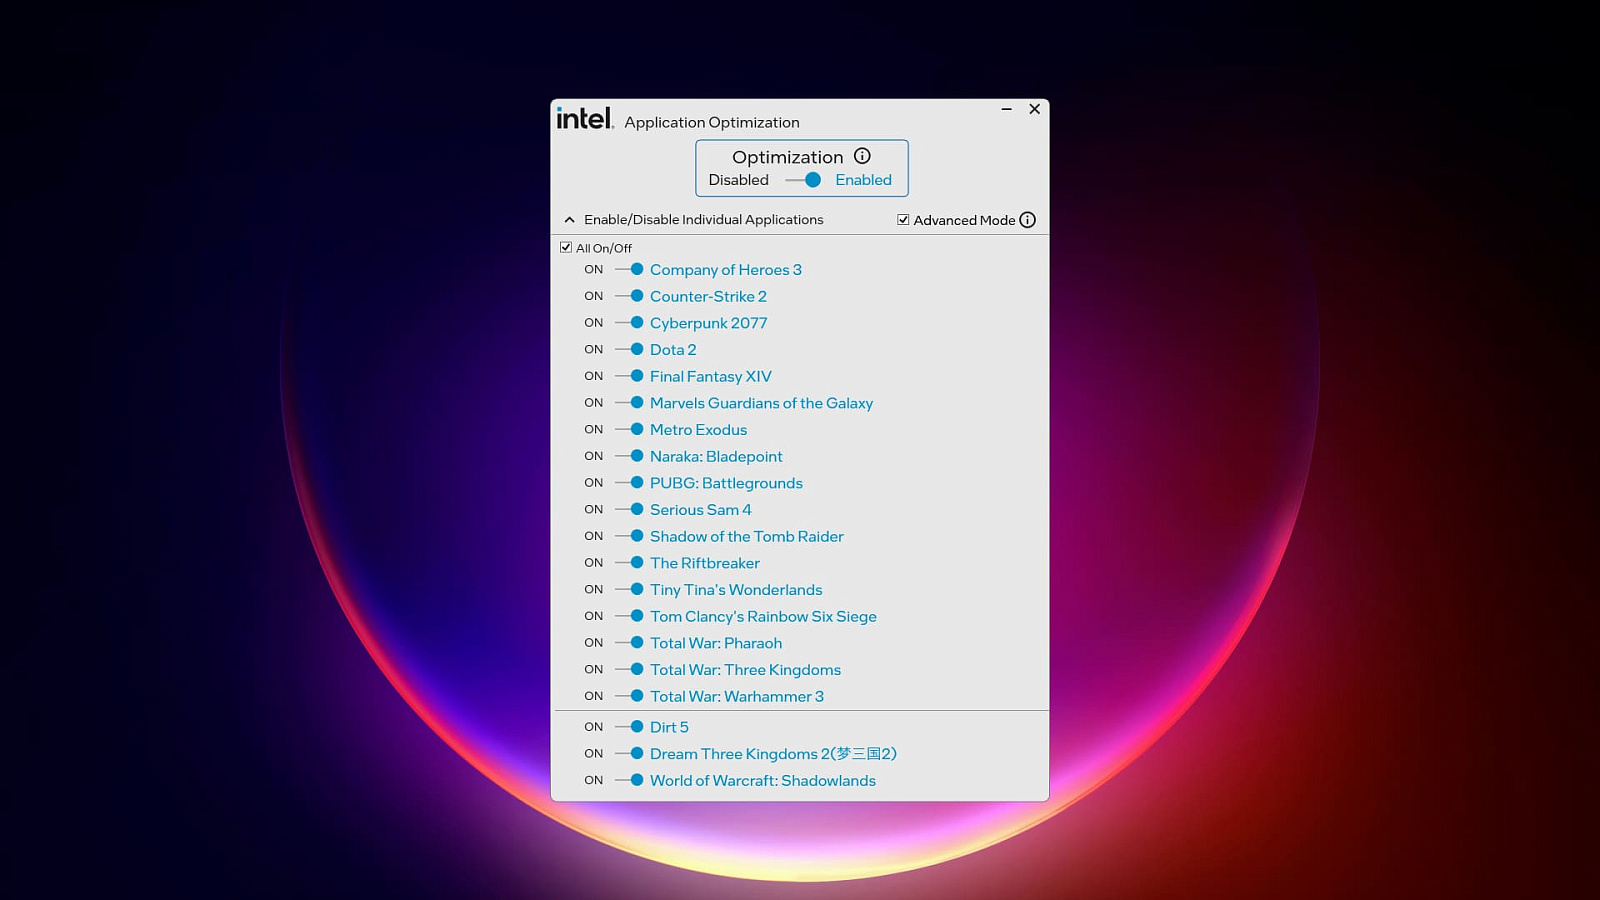Click Total War: Three Kingdoms name text
1600x900 pixels.
point(745,670)
